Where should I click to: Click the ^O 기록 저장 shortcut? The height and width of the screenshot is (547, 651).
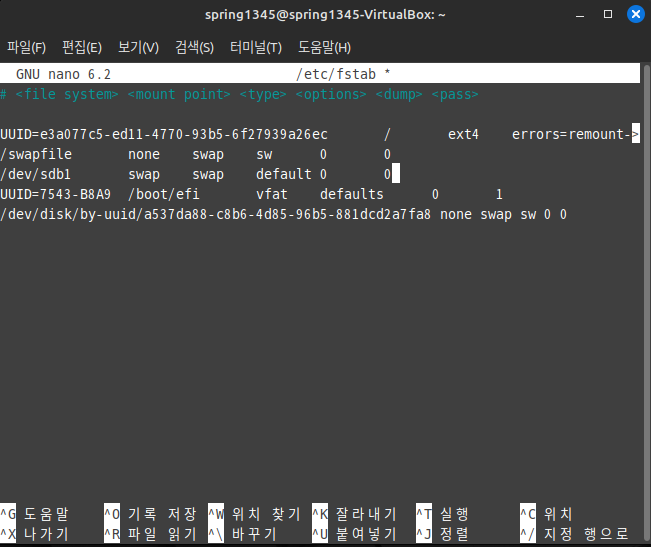pyautogui.click(x=150, y=514)
